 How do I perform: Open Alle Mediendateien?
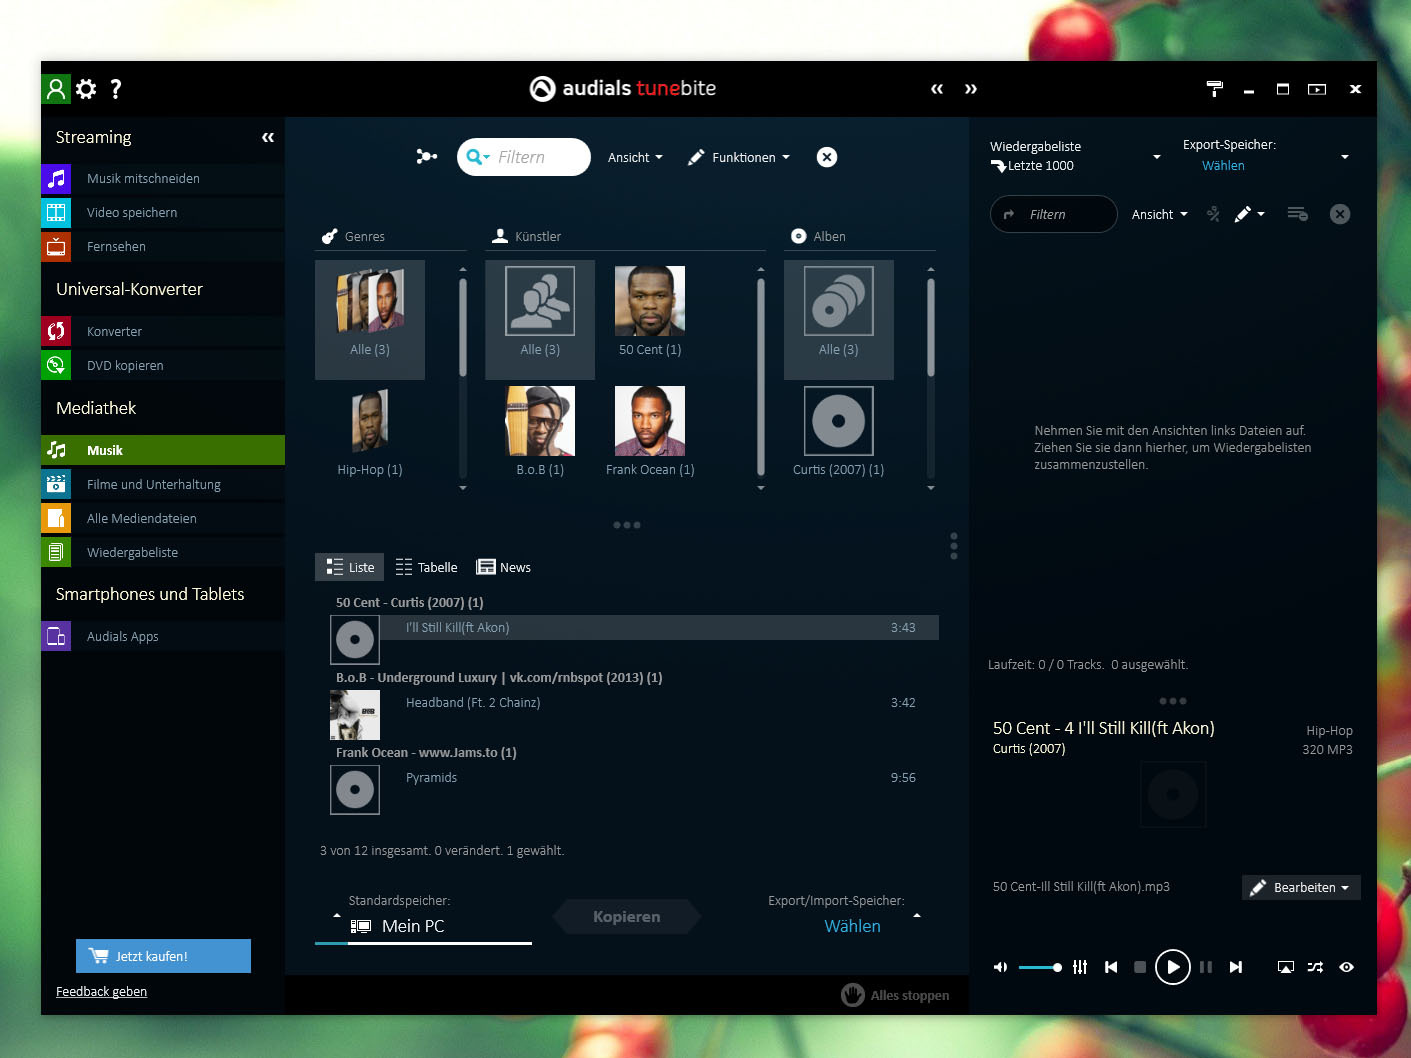[163, 519]
